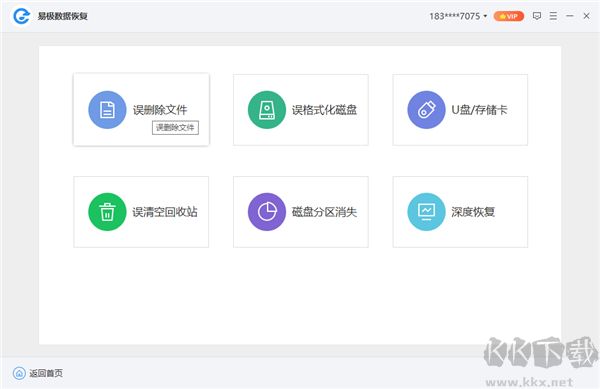The width and height of the screenshot is (600, 389).
Task: Click the orange VIP badge
Action: pos(509,16)
